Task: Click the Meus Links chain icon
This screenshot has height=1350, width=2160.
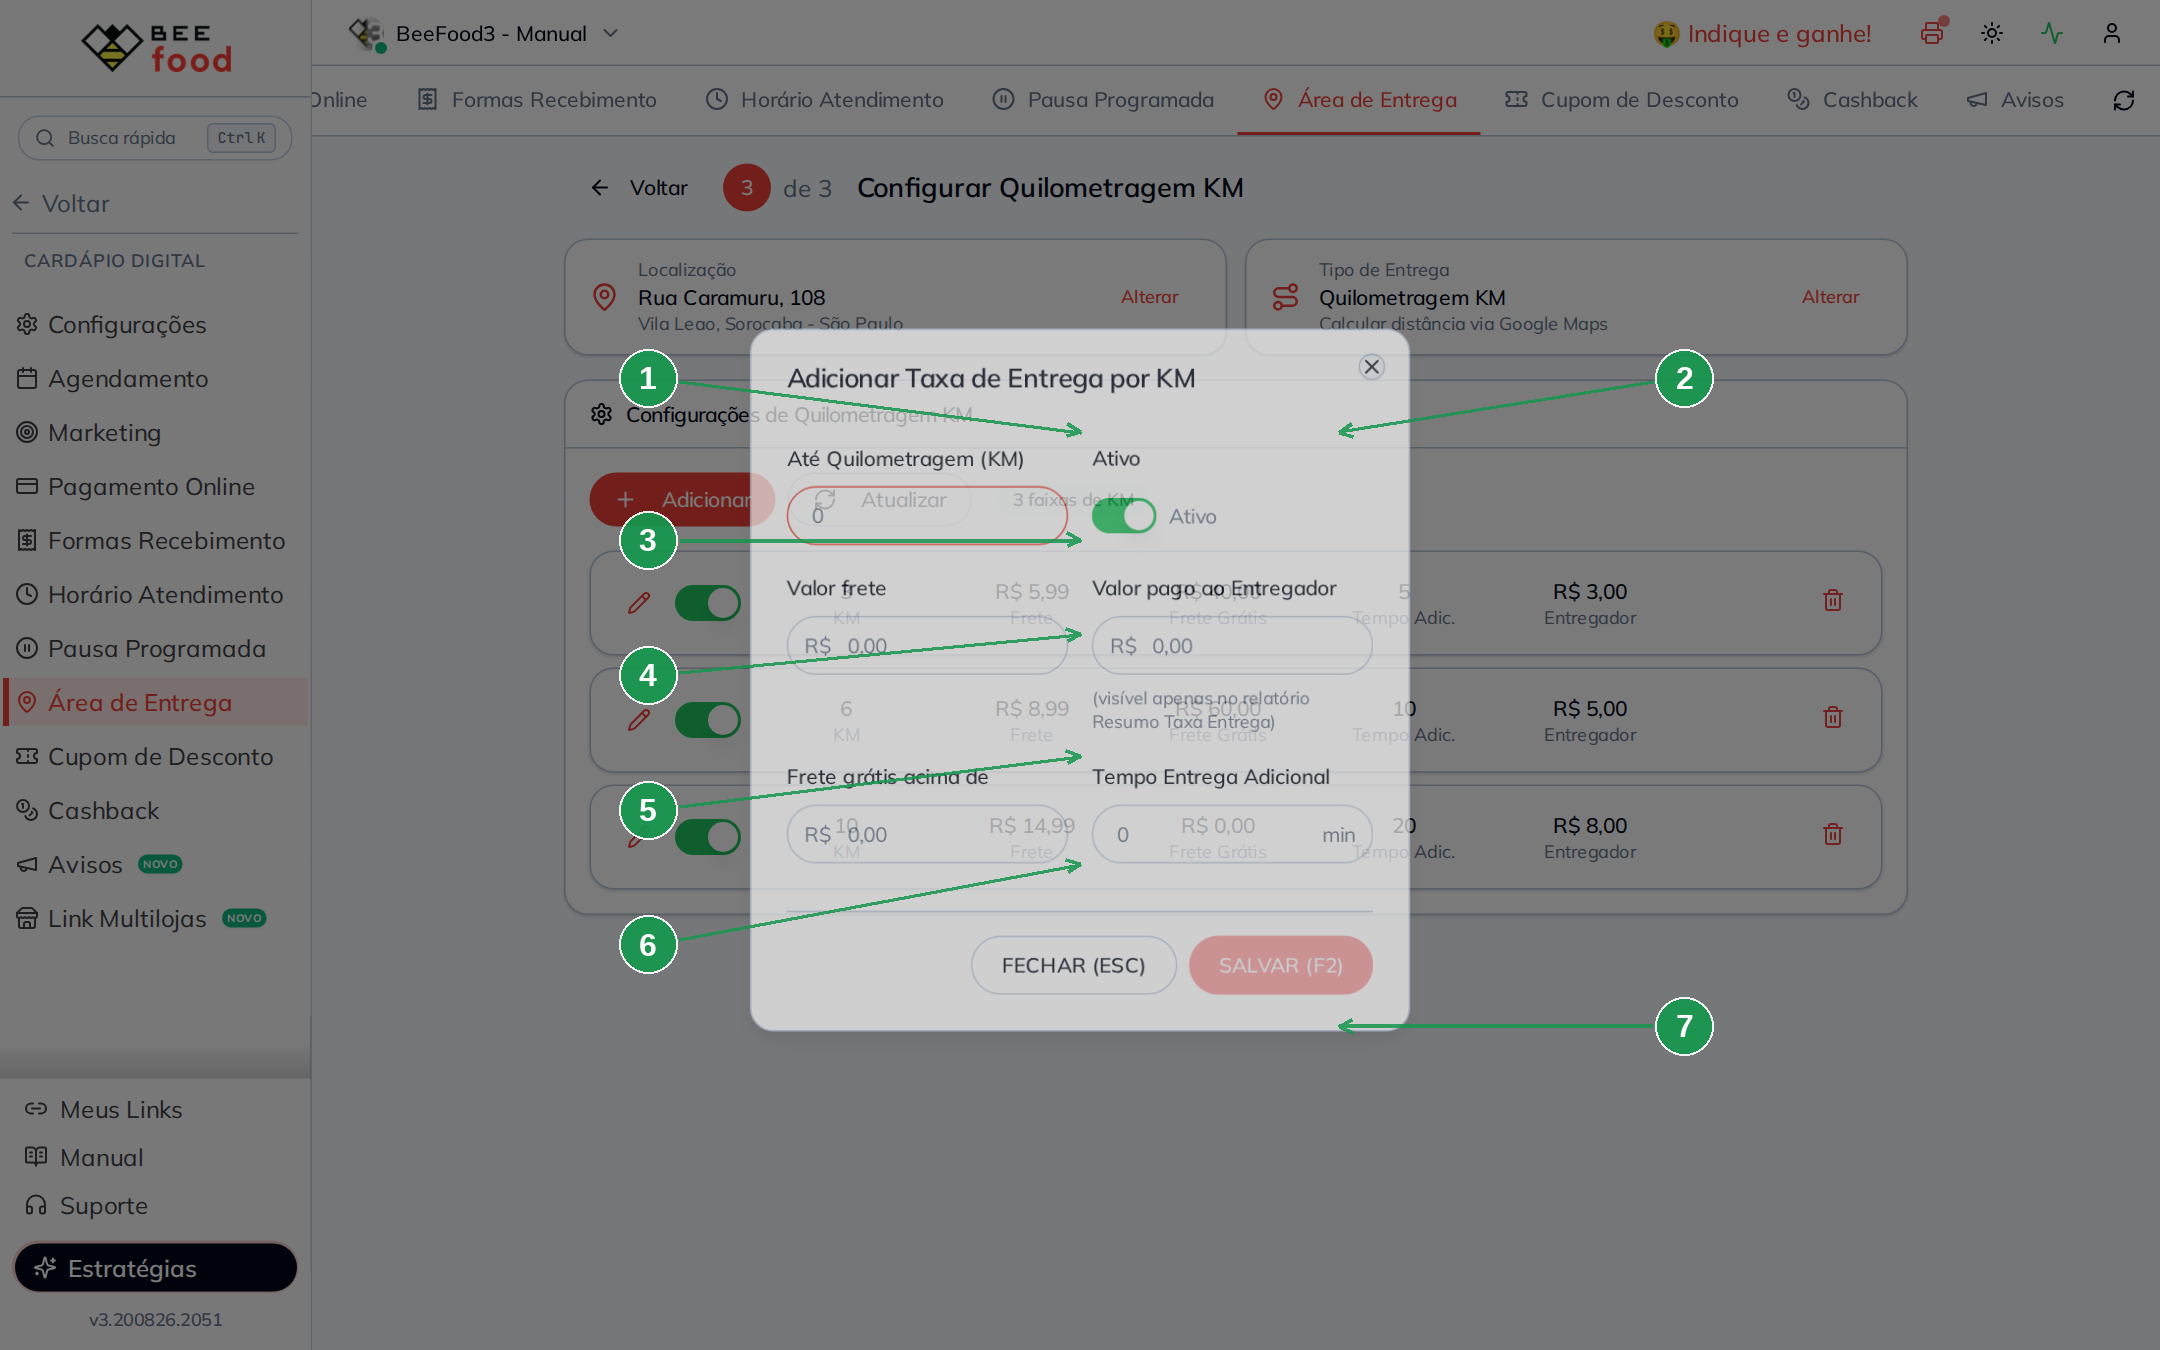Action: 36,1109
